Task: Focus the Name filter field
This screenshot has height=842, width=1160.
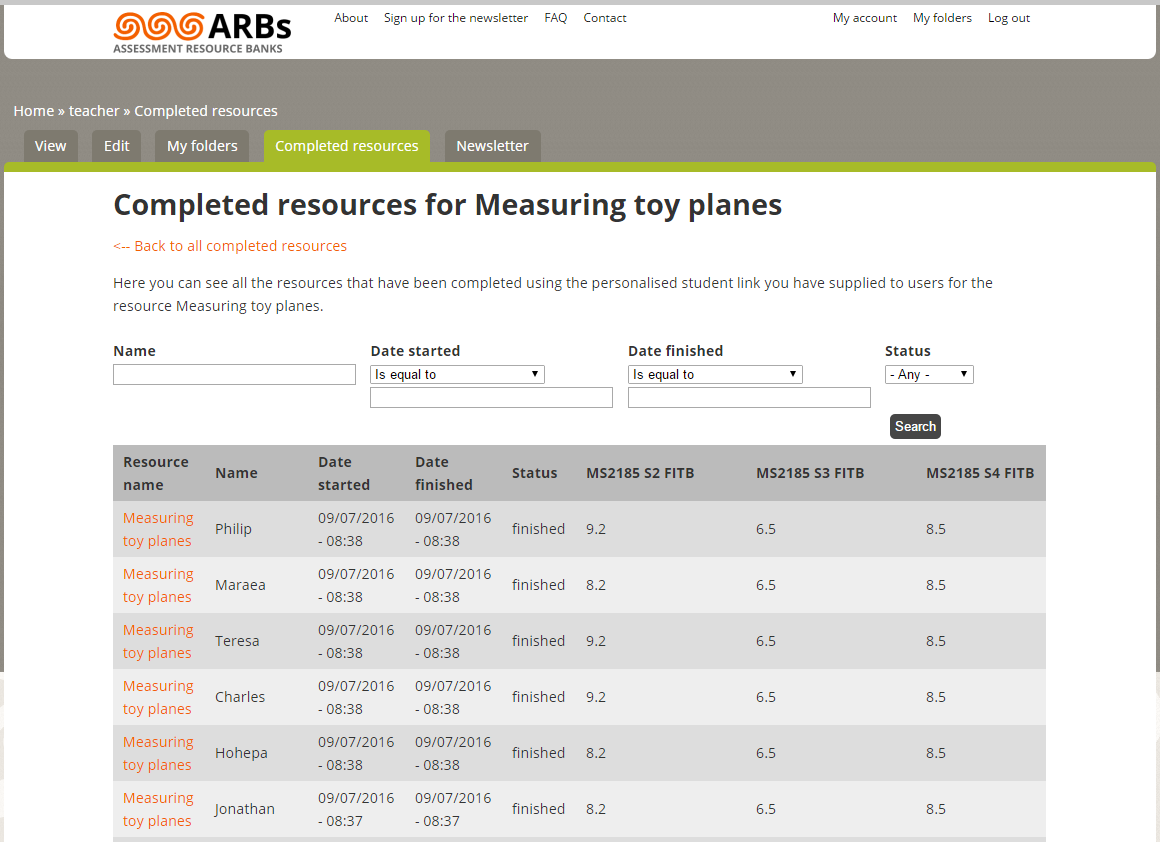Action: tap(234, 374)
